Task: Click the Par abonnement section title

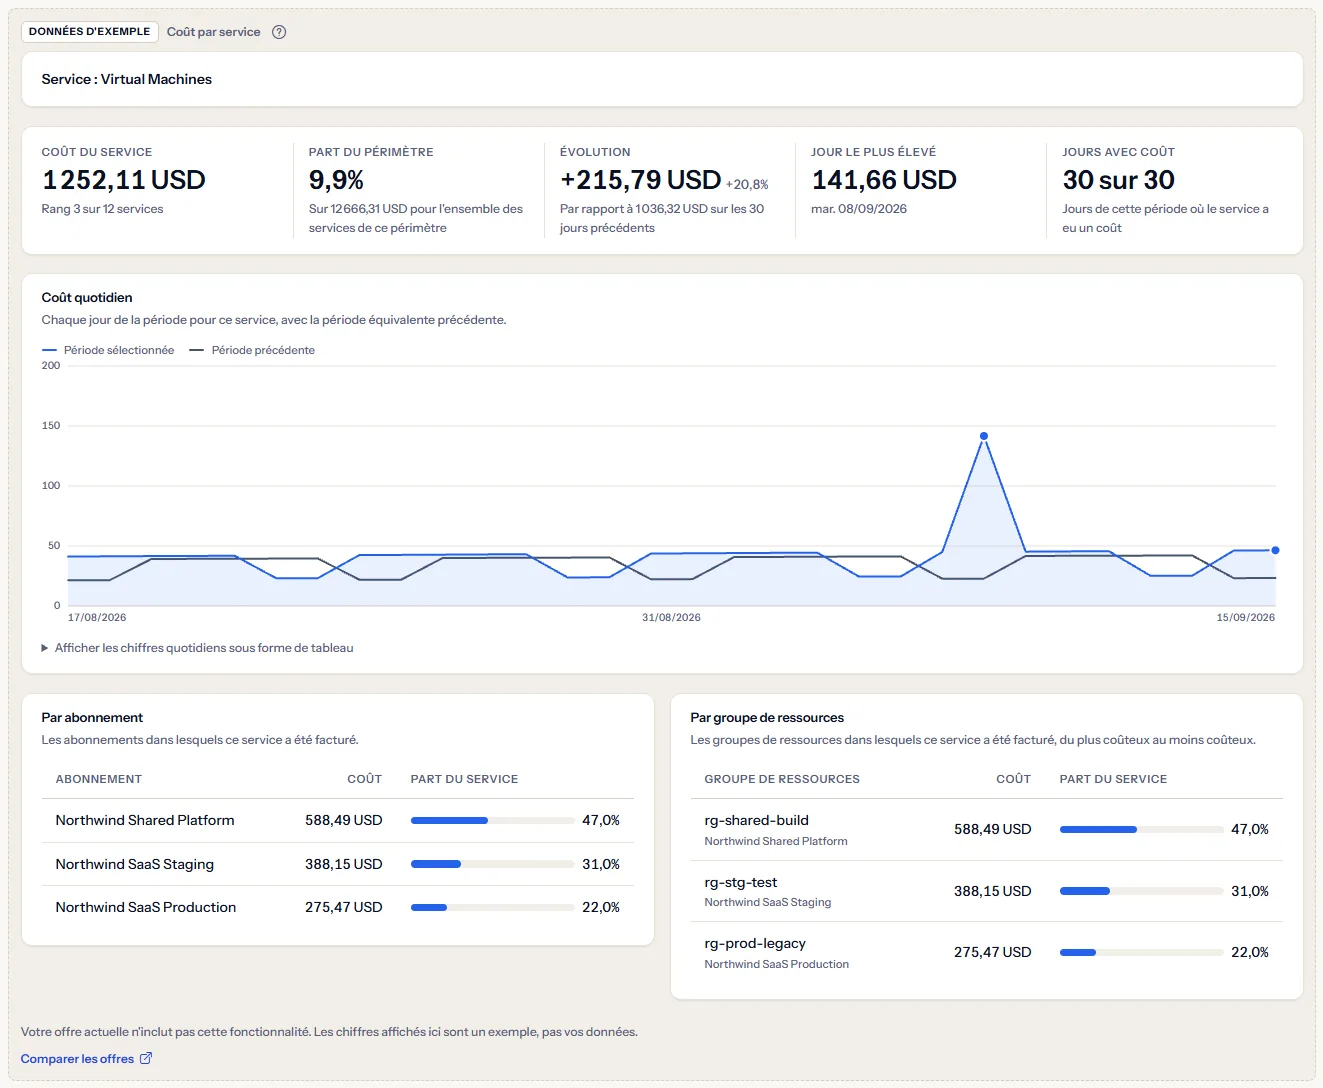Action: point(92,717)
